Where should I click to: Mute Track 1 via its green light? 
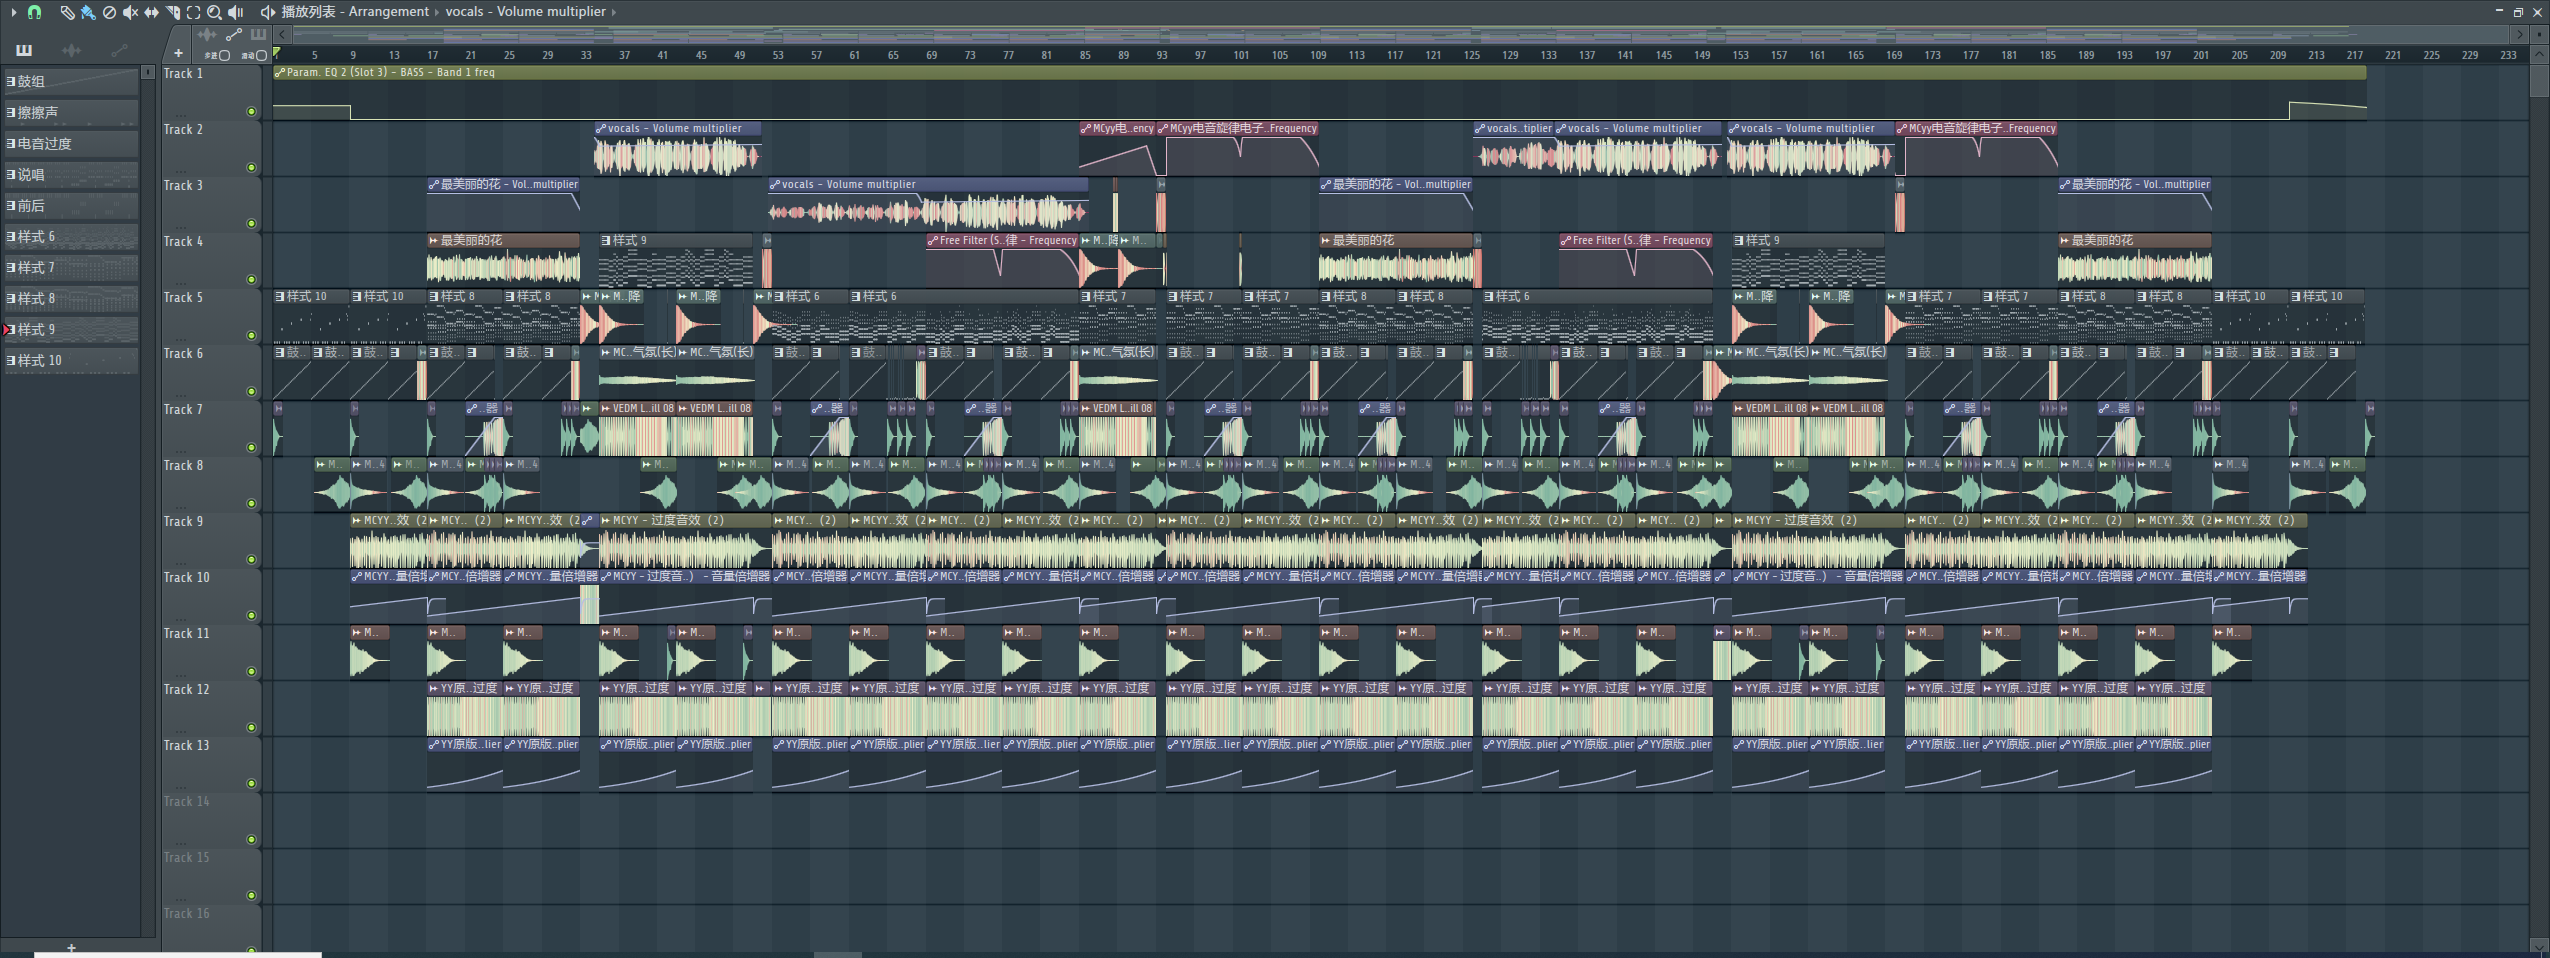pos(251,111)
